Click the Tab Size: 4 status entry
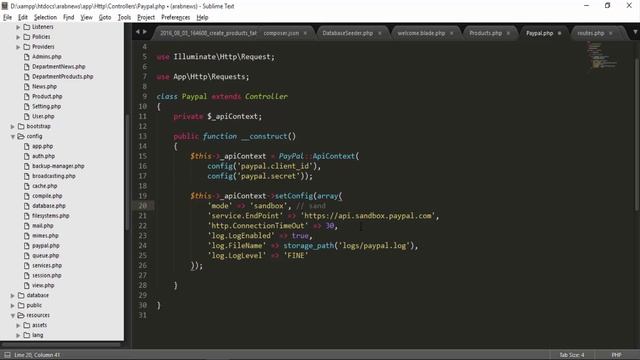The image size is (640, 360). click(x=571, y=355)
